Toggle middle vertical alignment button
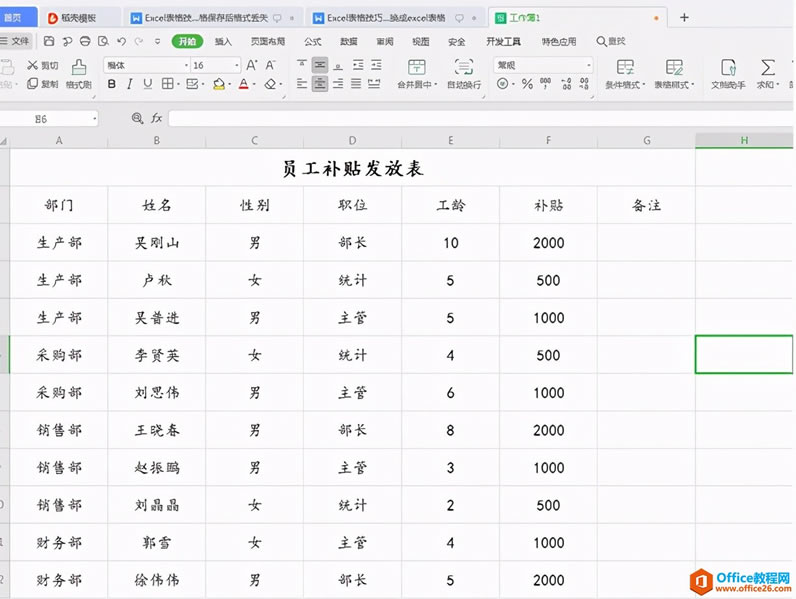Image resolution: width=796 pixels, height=599 pixels. tap(320, 64)
